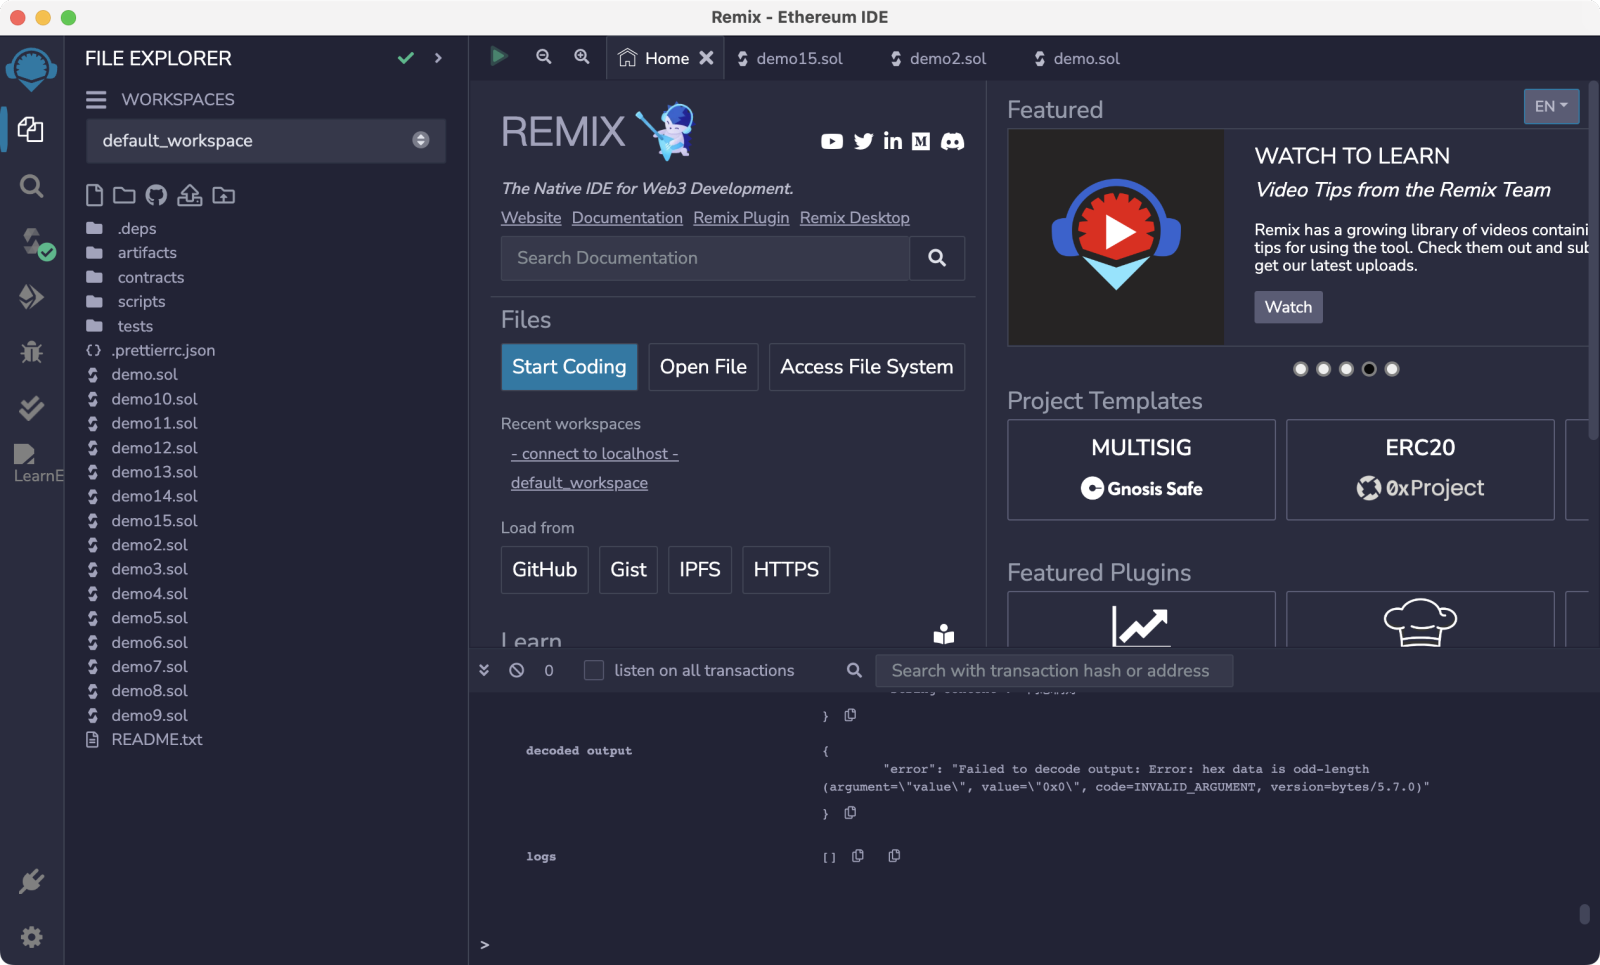
Task: Collapse terminal with double chevron
Action: [x=484, y=670]
